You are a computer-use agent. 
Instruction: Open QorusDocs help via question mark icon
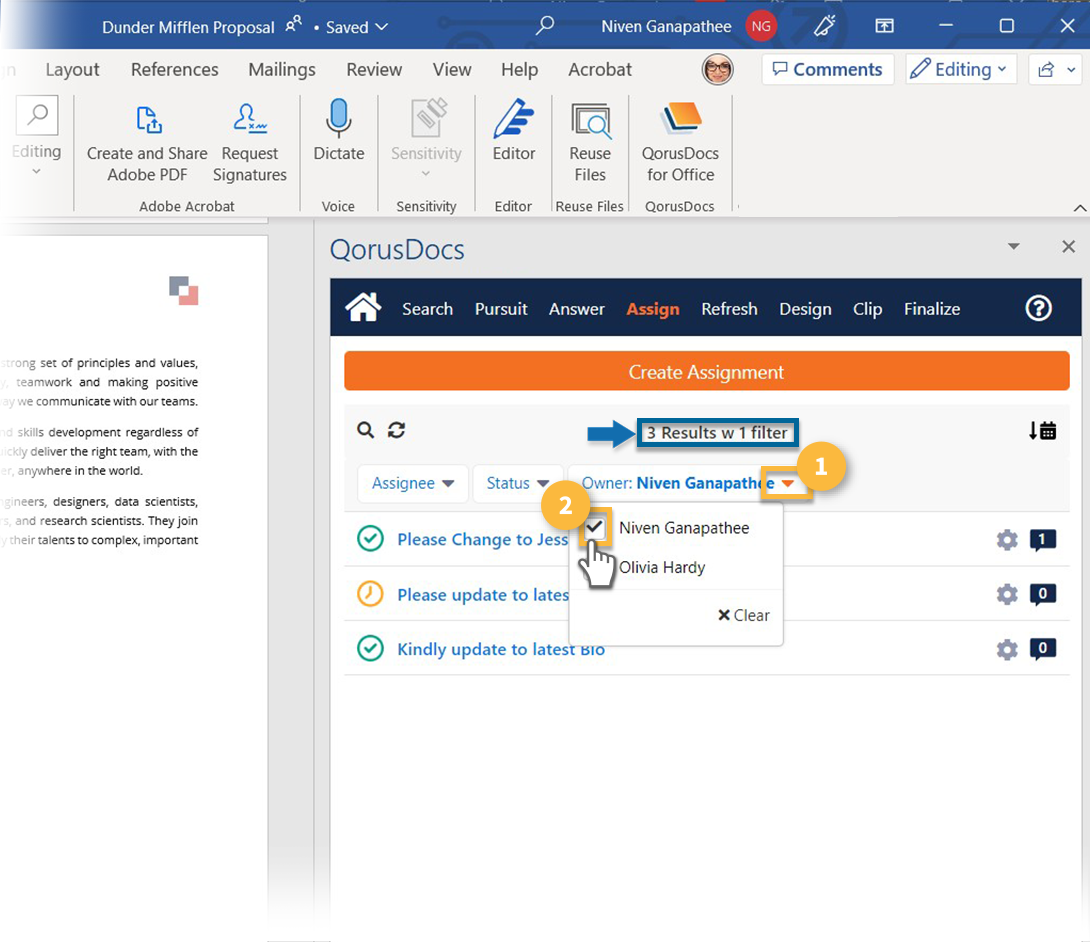coord(1038,308)
